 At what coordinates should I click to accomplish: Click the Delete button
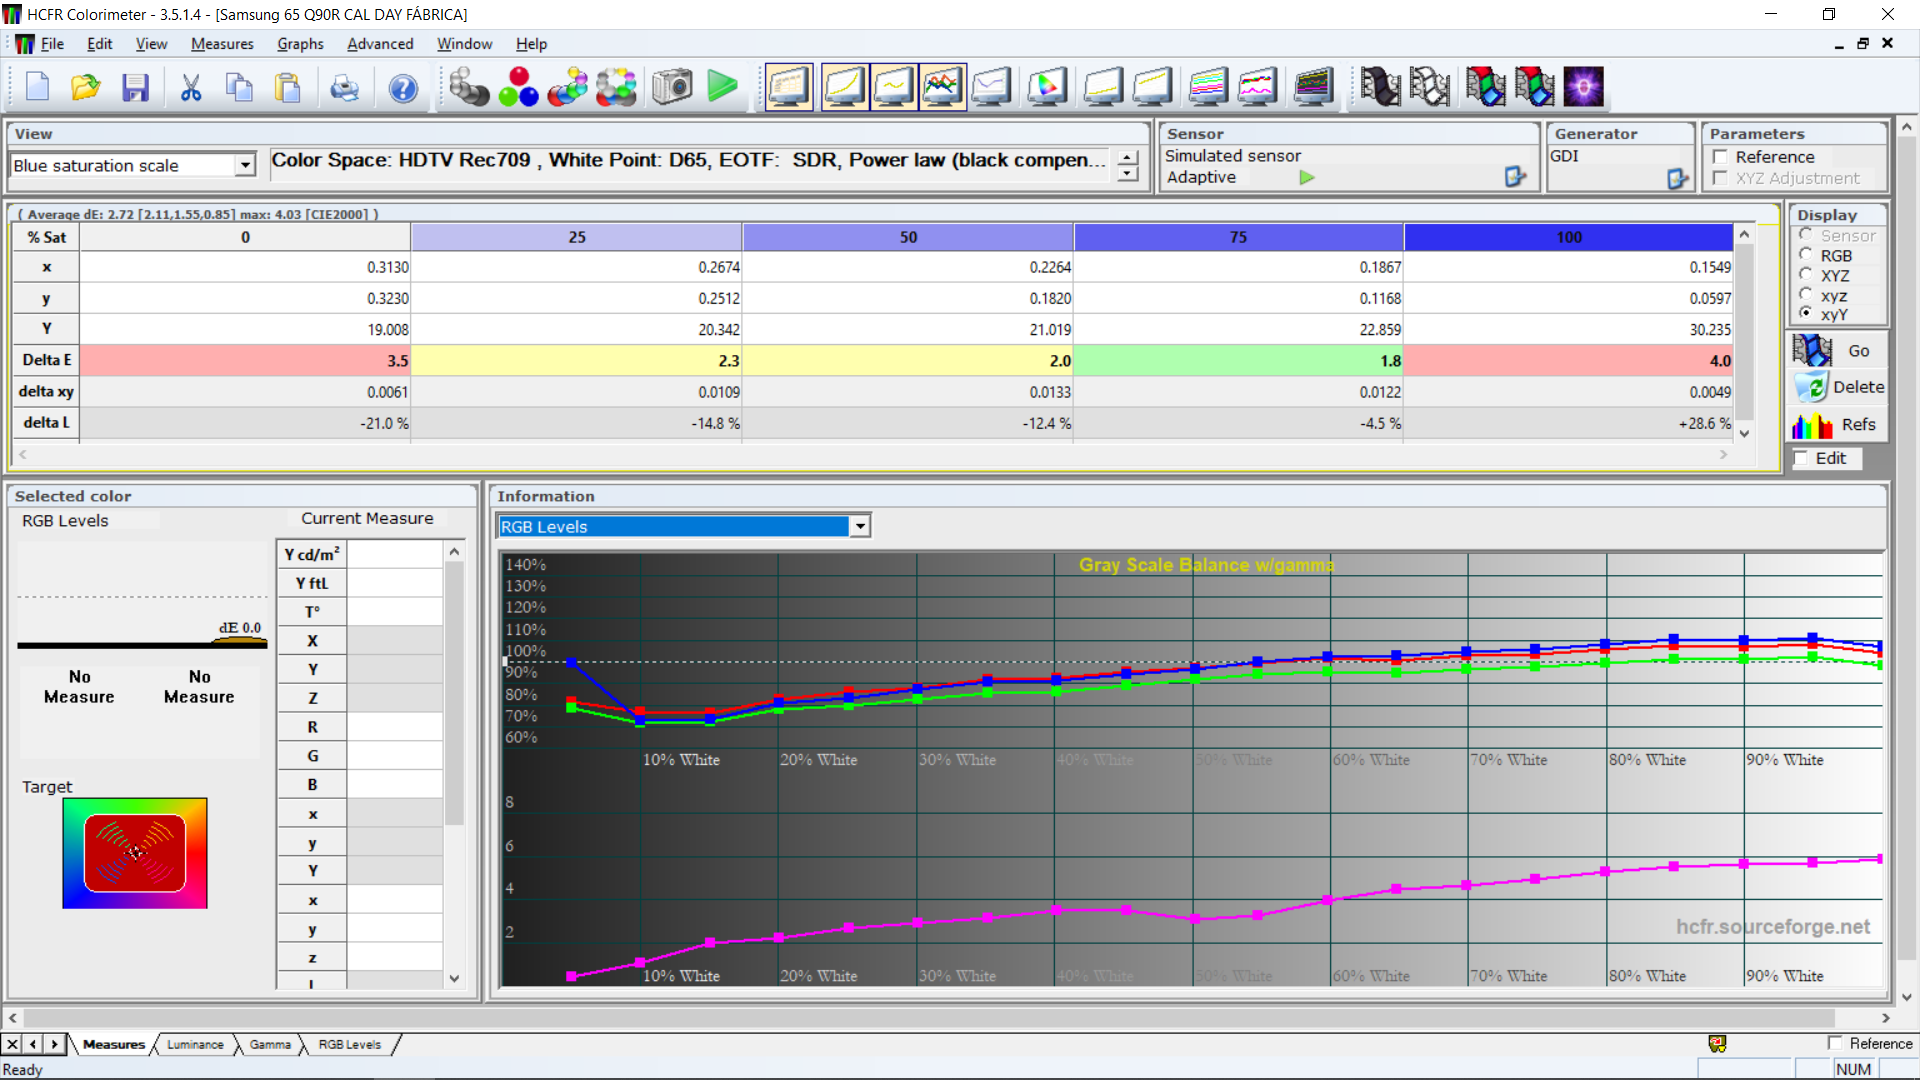click(1838, 387)
